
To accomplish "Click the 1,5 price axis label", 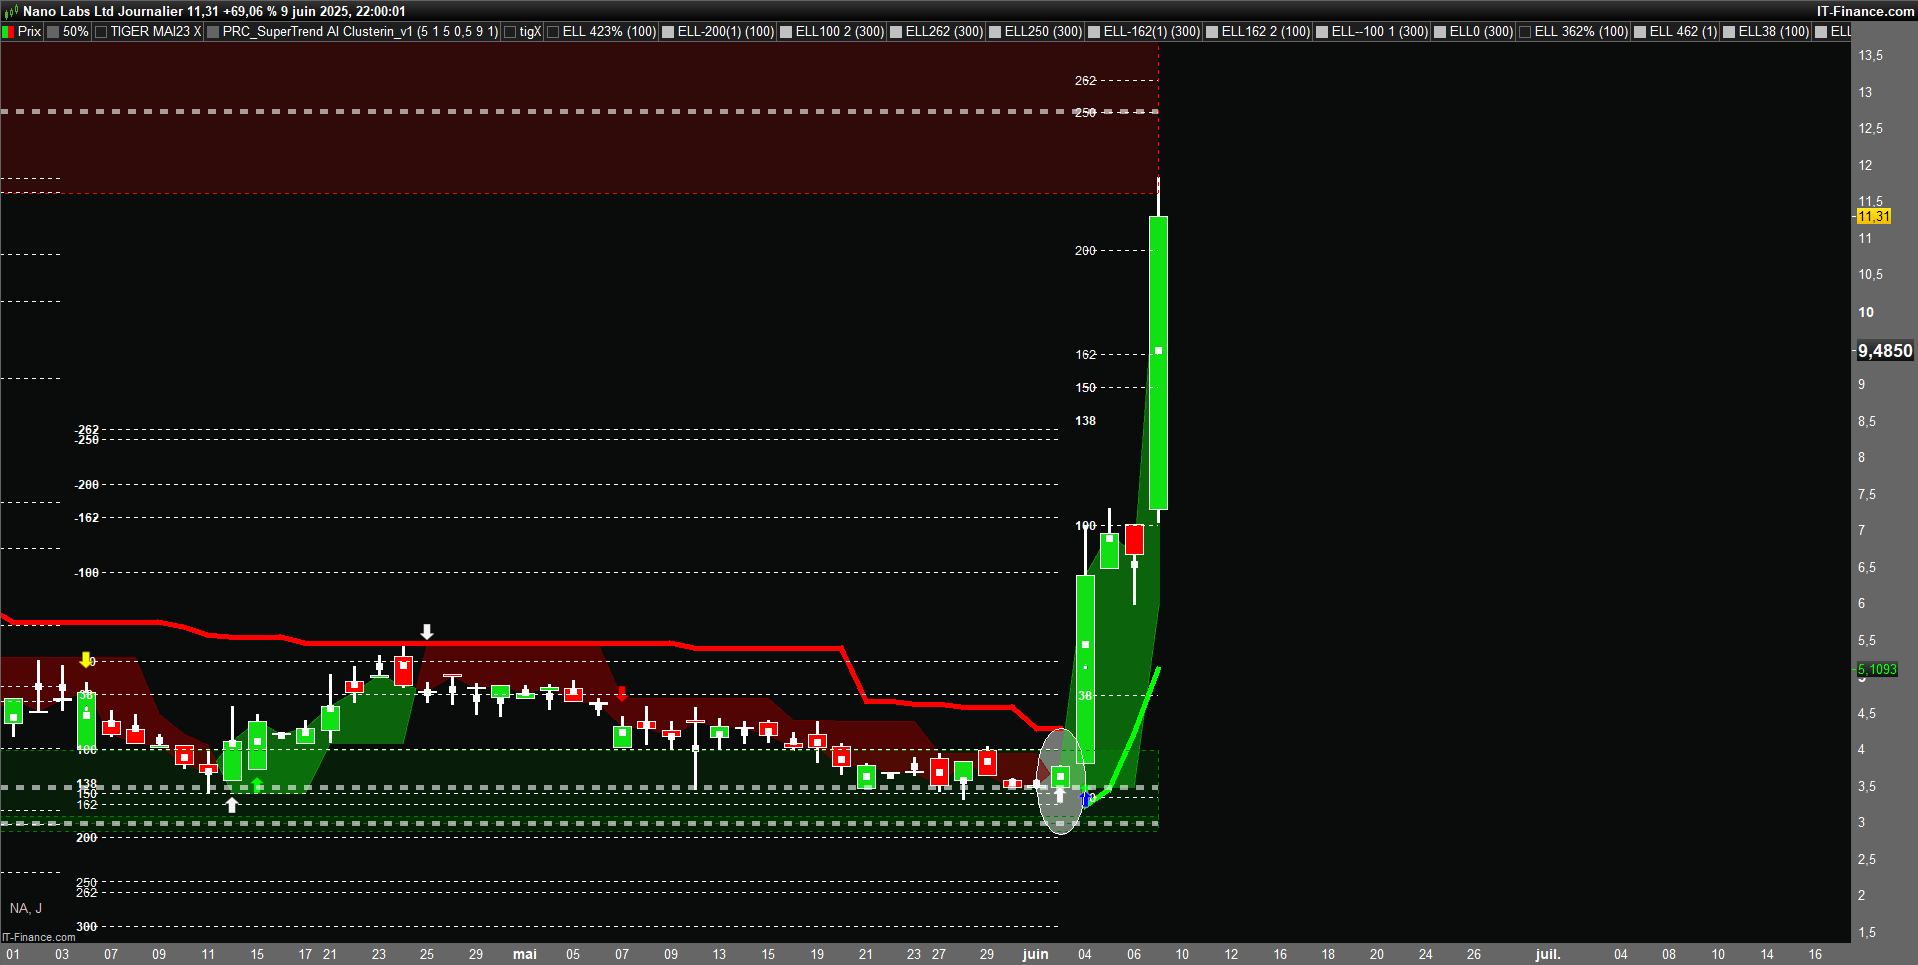I will click(1867, 932).
